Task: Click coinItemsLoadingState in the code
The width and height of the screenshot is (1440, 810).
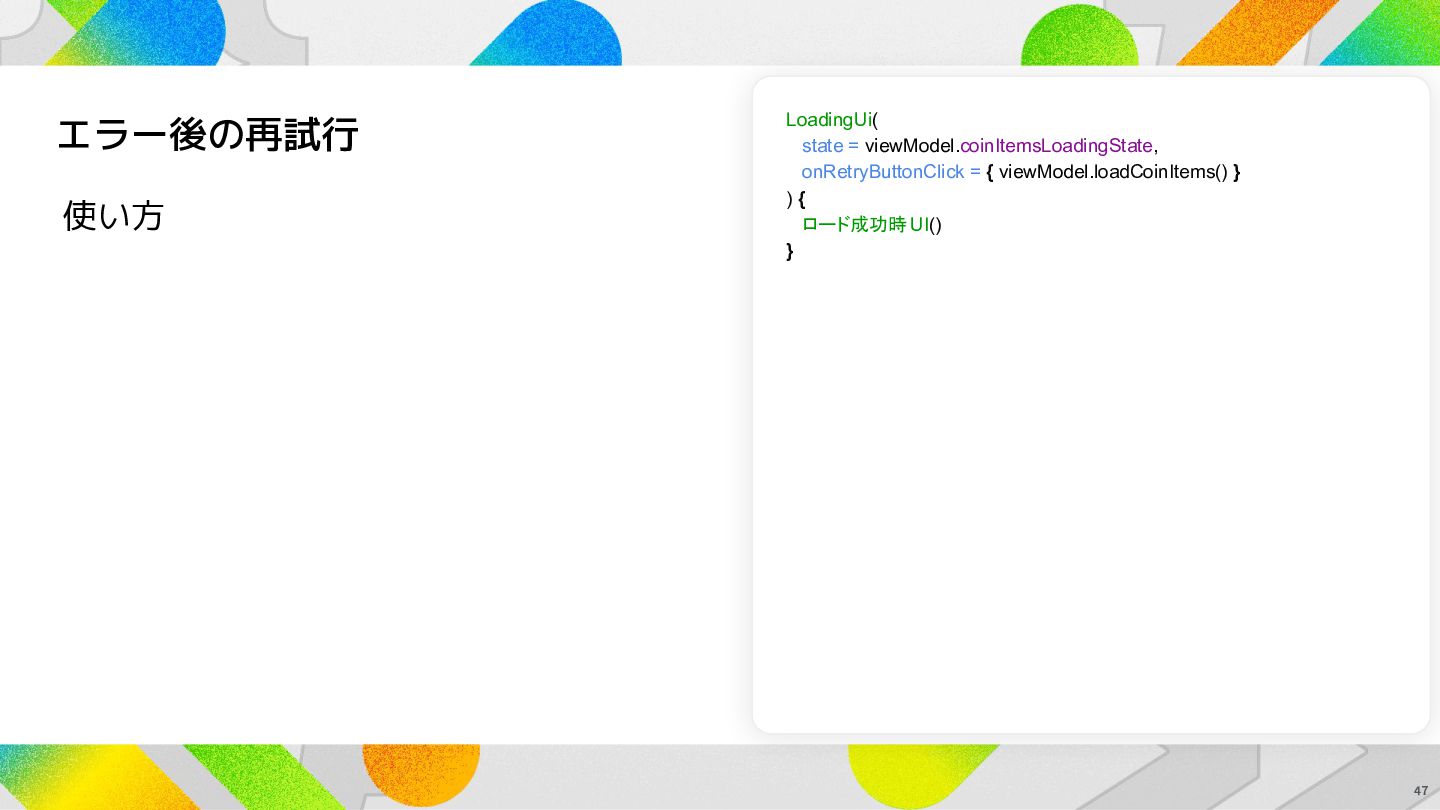Action: point(1056,146)
